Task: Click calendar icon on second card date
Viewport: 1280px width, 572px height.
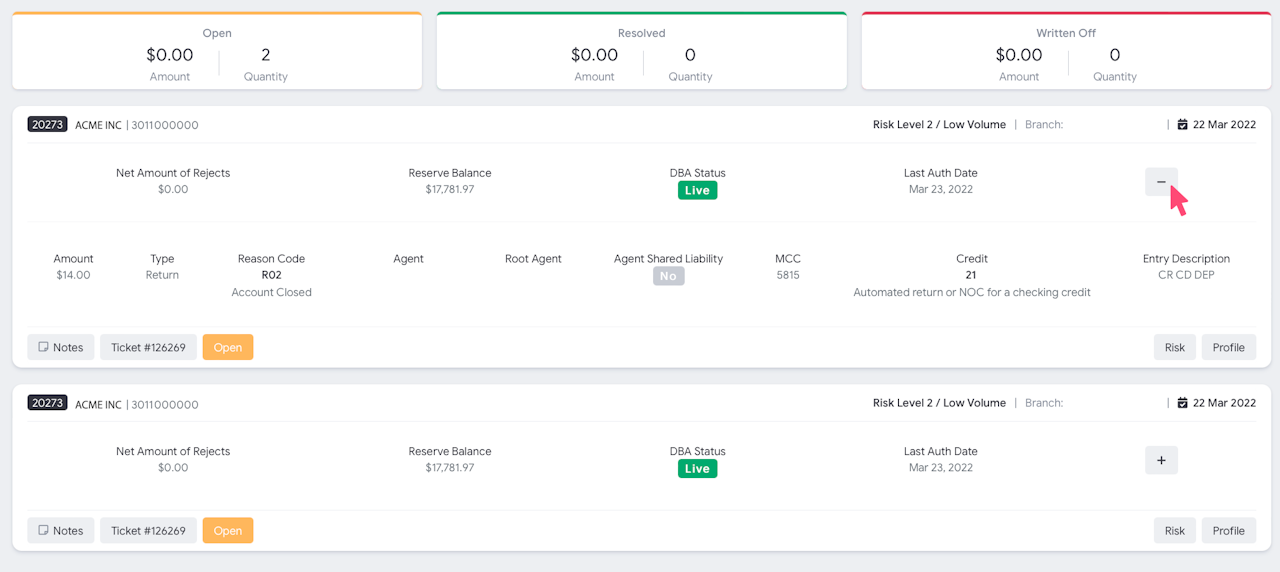Action: (1183, 403)
